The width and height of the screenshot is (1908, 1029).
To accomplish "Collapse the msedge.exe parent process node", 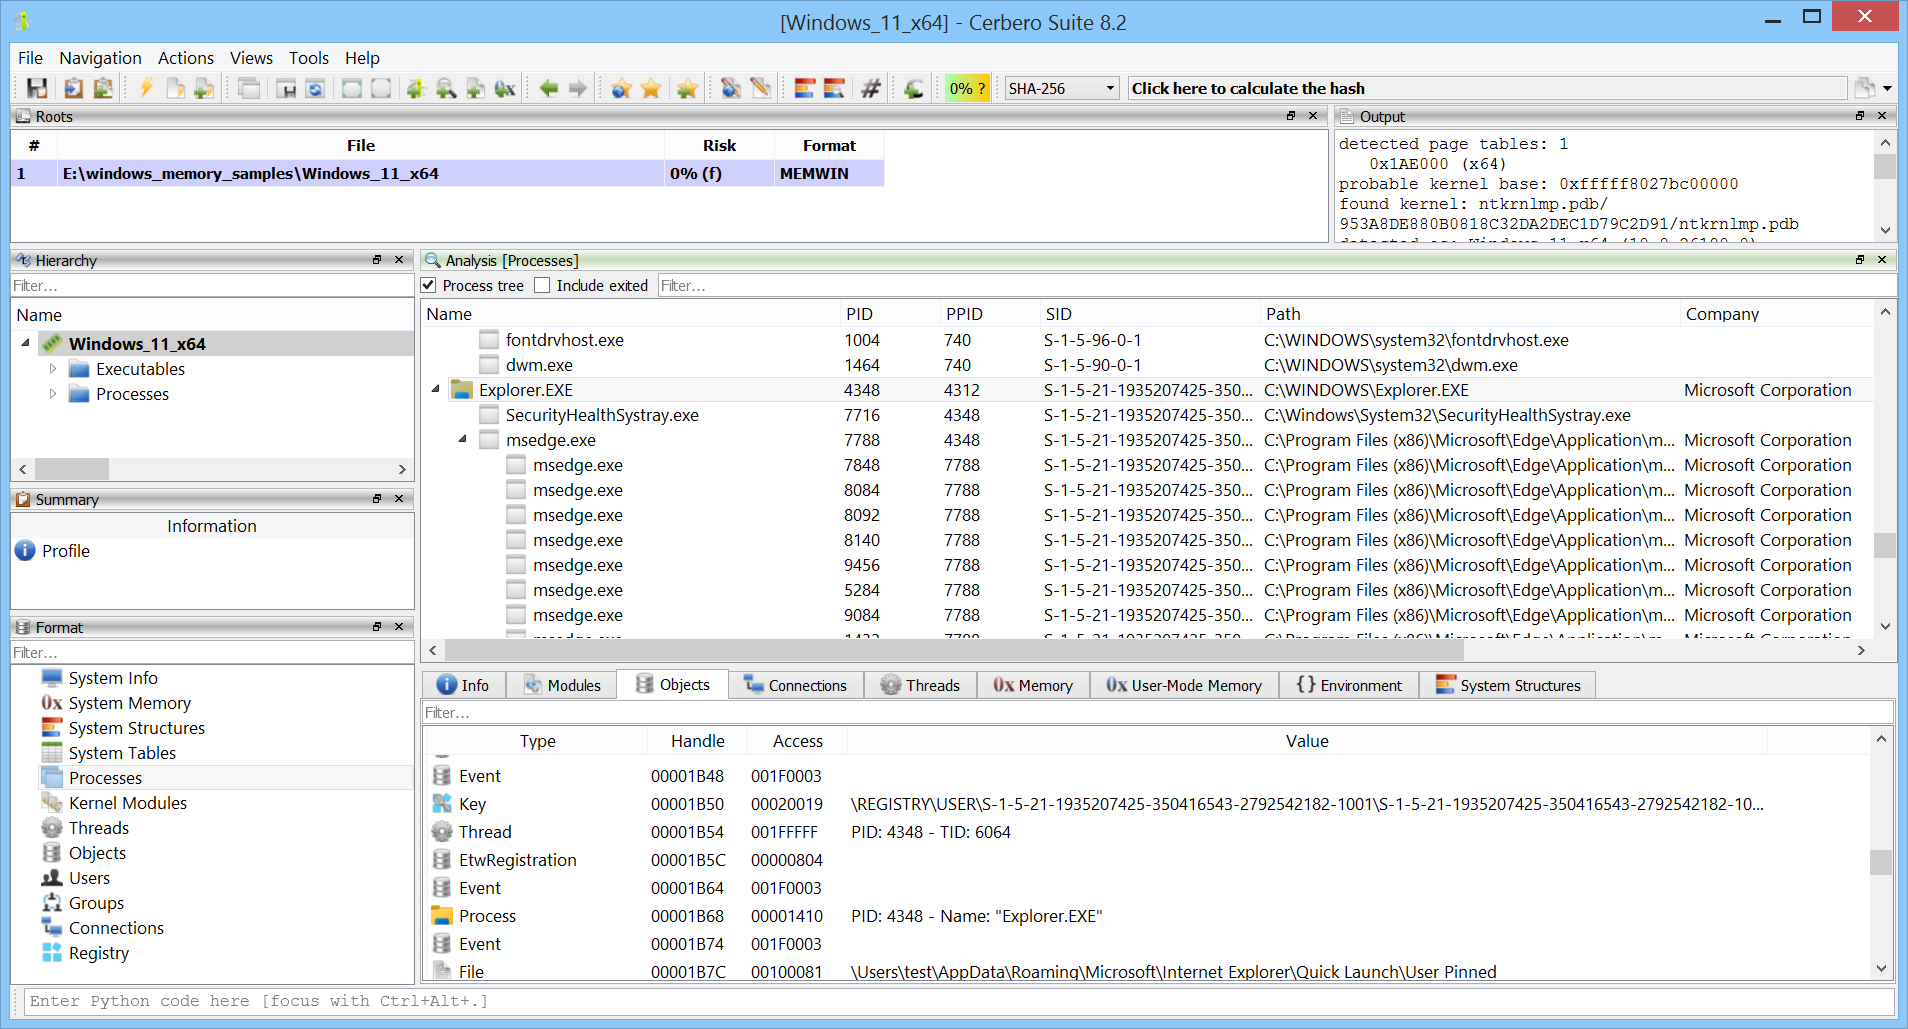I will pyautogui.click(x=462, y=440).
